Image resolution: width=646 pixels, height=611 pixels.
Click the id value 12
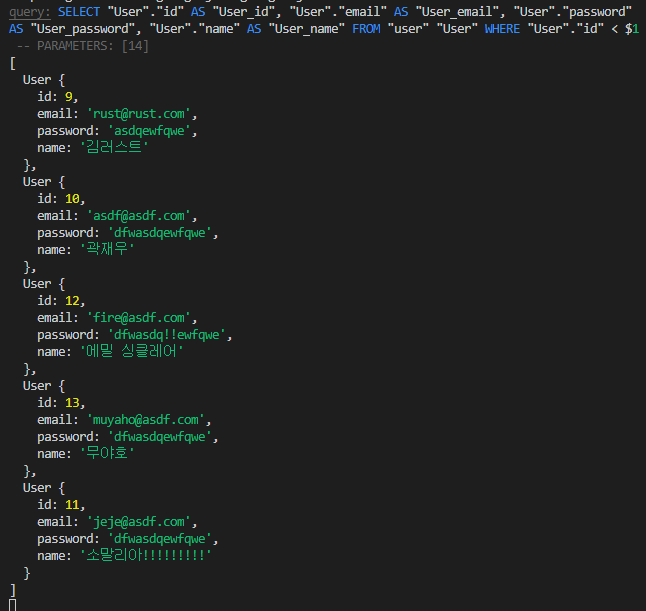(74, 301)
